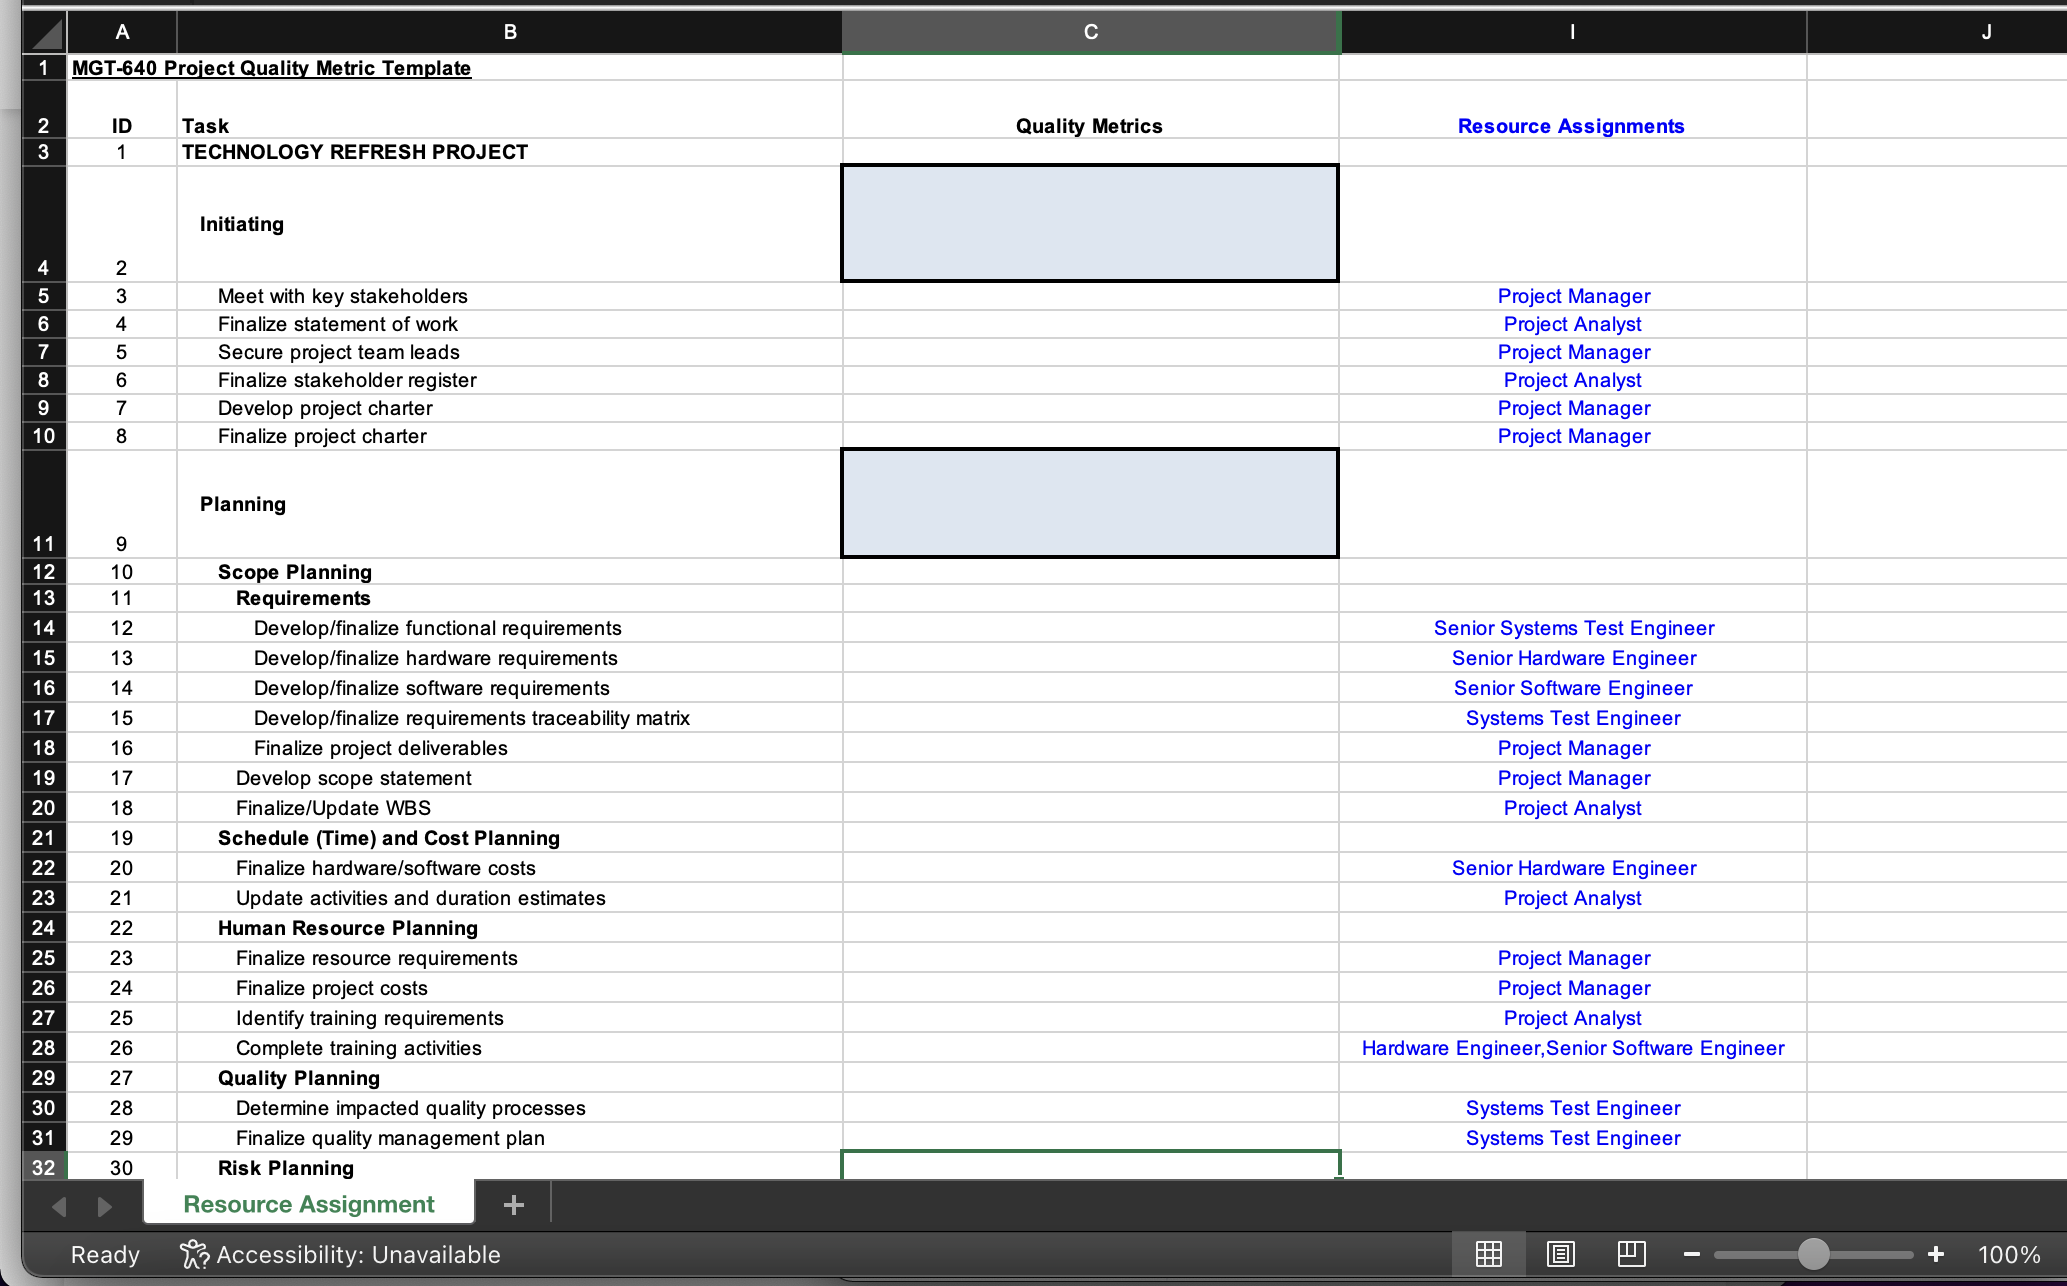Switch to Page Layout view icon
The width and height of the screenshot is (2067, 1286).
1560,1254
